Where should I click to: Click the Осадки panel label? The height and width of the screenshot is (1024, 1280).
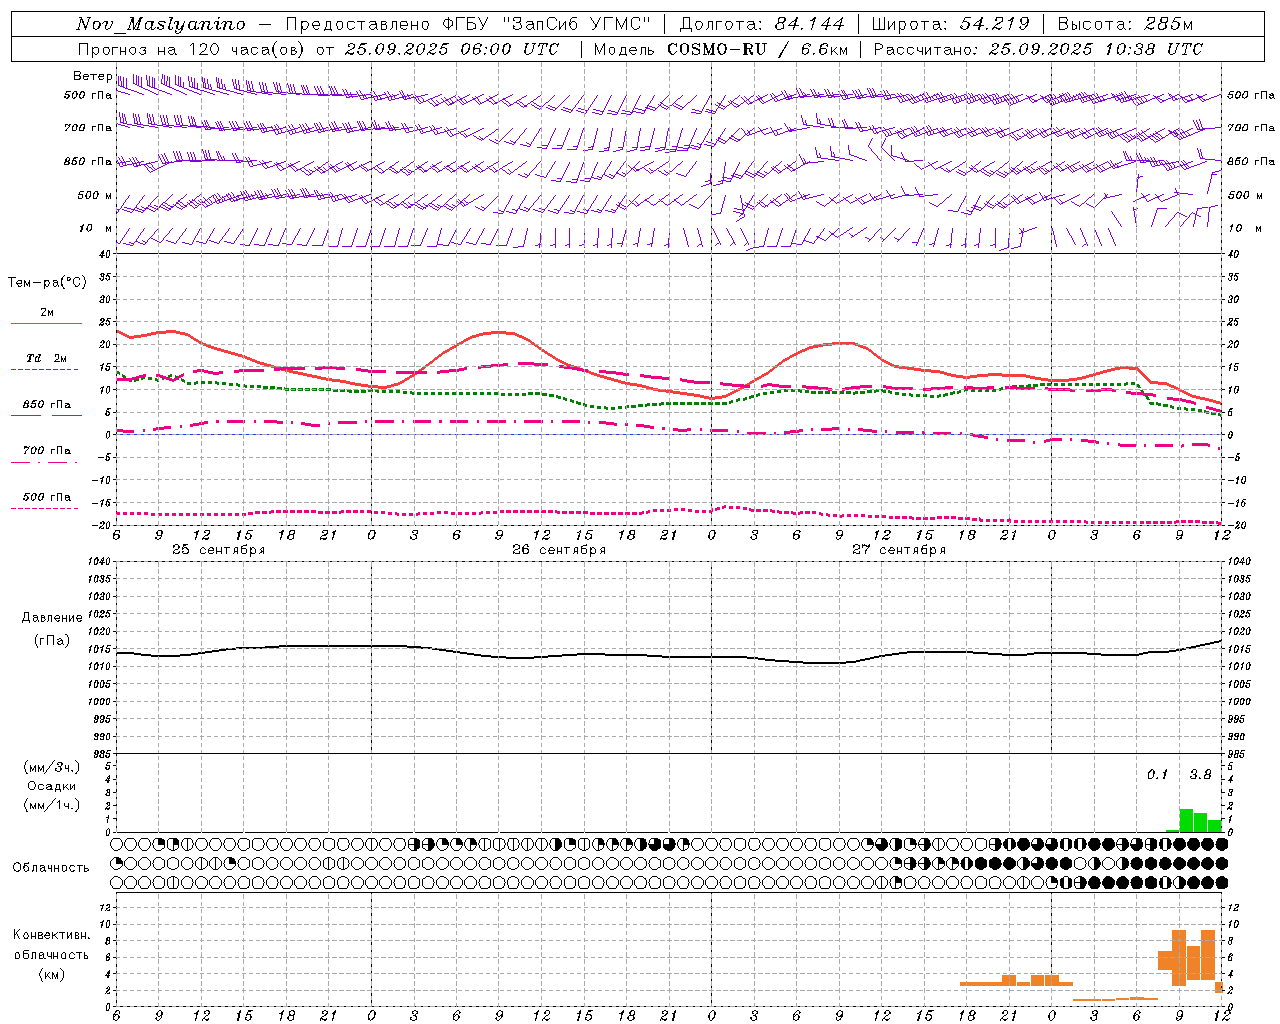51,786
